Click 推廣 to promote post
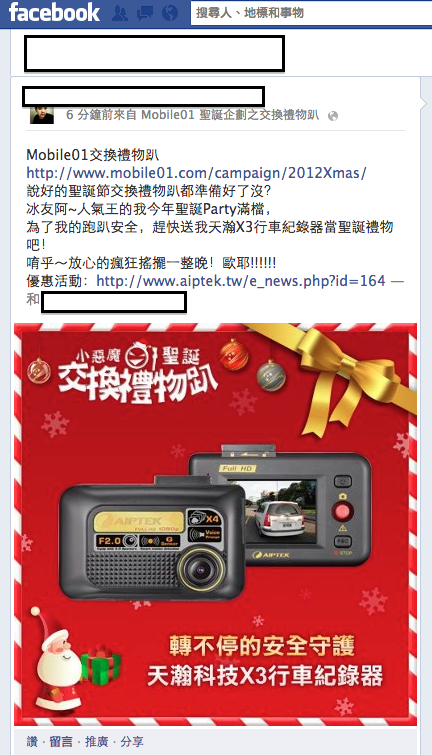 click(x=97, y=742)
